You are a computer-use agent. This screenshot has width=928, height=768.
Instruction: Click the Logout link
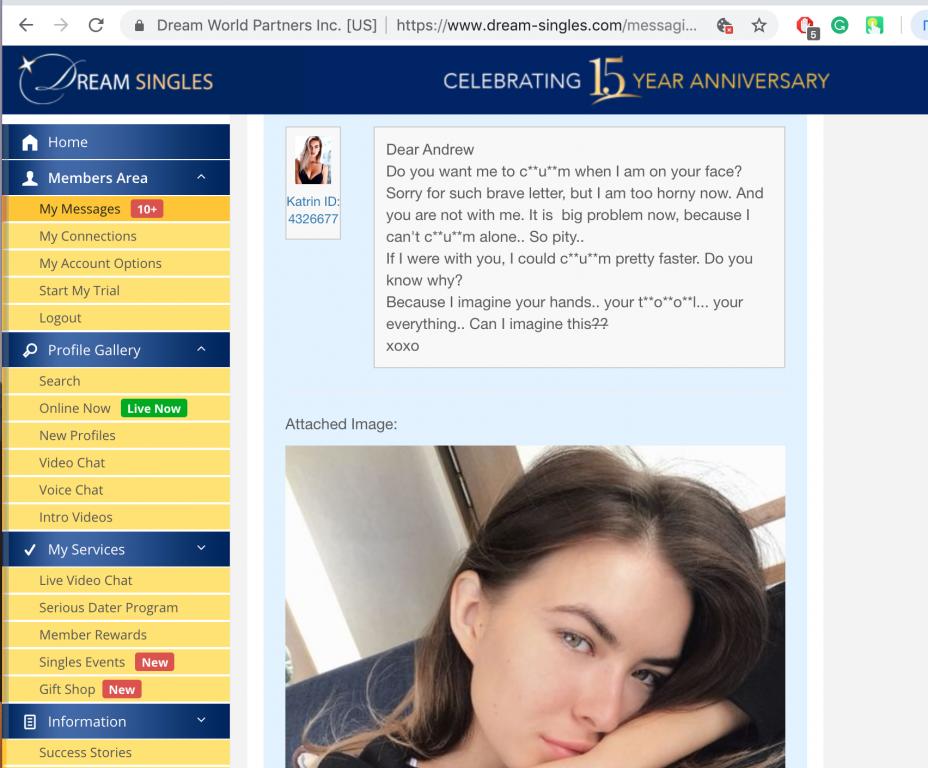click(60, 318)
